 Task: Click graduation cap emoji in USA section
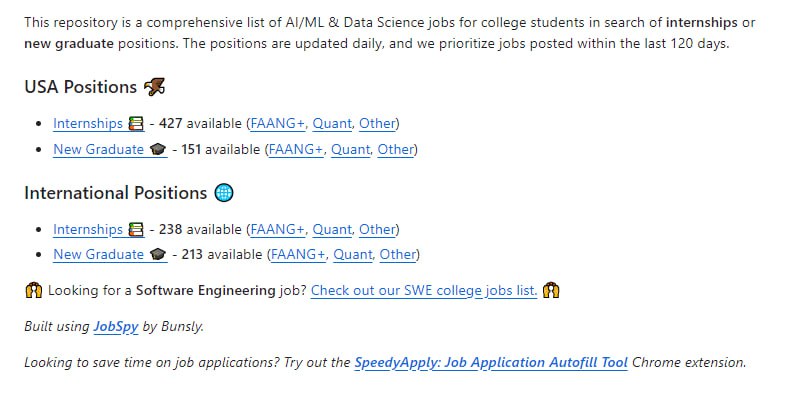[158, 149]
